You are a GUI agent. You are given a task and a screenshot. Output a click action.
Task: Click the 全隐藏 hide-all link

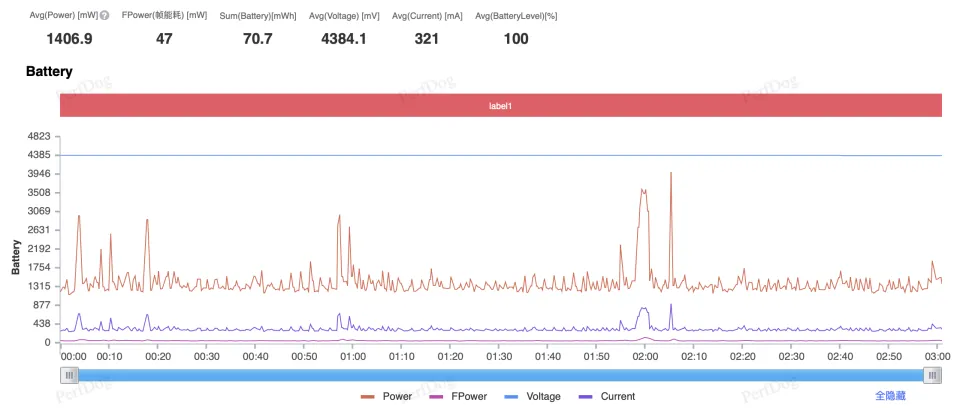tap(890, 396)
